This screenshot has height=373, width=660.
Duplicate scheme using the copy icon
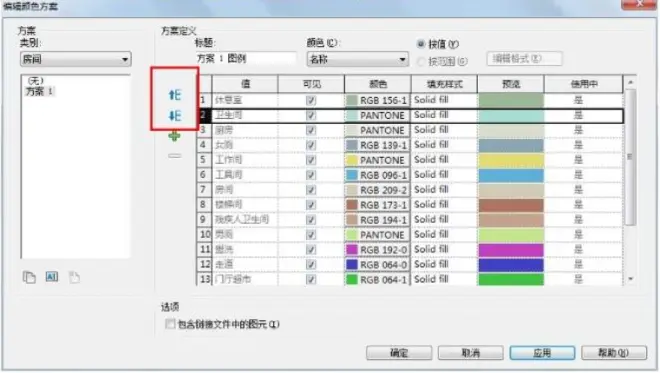pyautogui.click(x=29, y=277)
